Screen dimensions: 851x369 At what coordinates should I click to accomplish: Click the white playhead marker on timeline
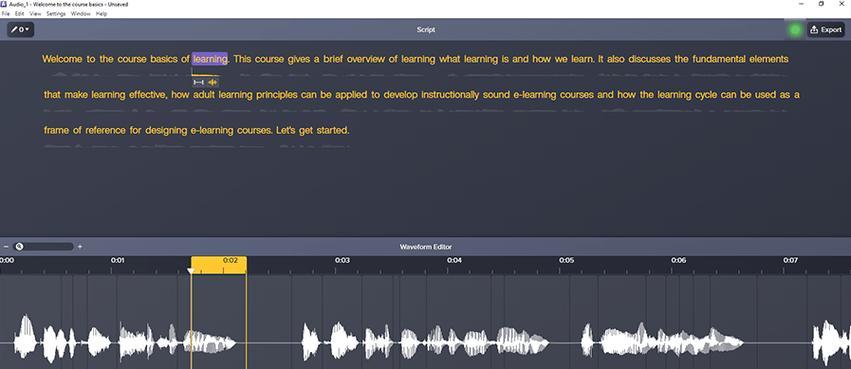point(190,270)
